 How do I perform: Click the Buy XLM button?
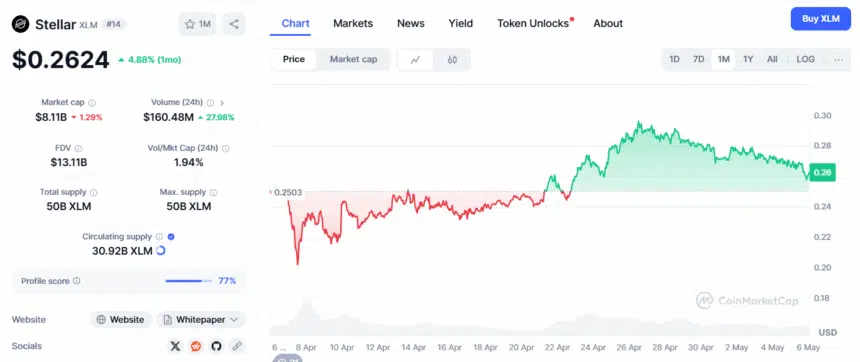(821, 19)
